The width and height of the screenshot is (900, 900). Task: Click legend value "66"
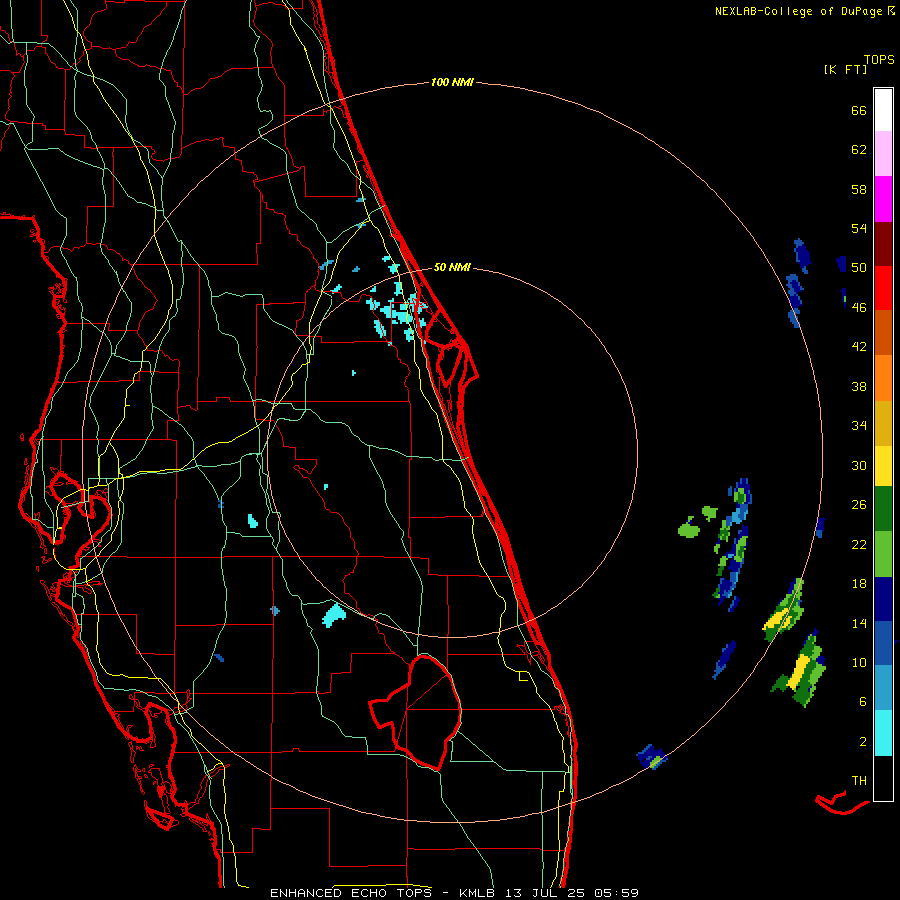(x=859, y=110)
